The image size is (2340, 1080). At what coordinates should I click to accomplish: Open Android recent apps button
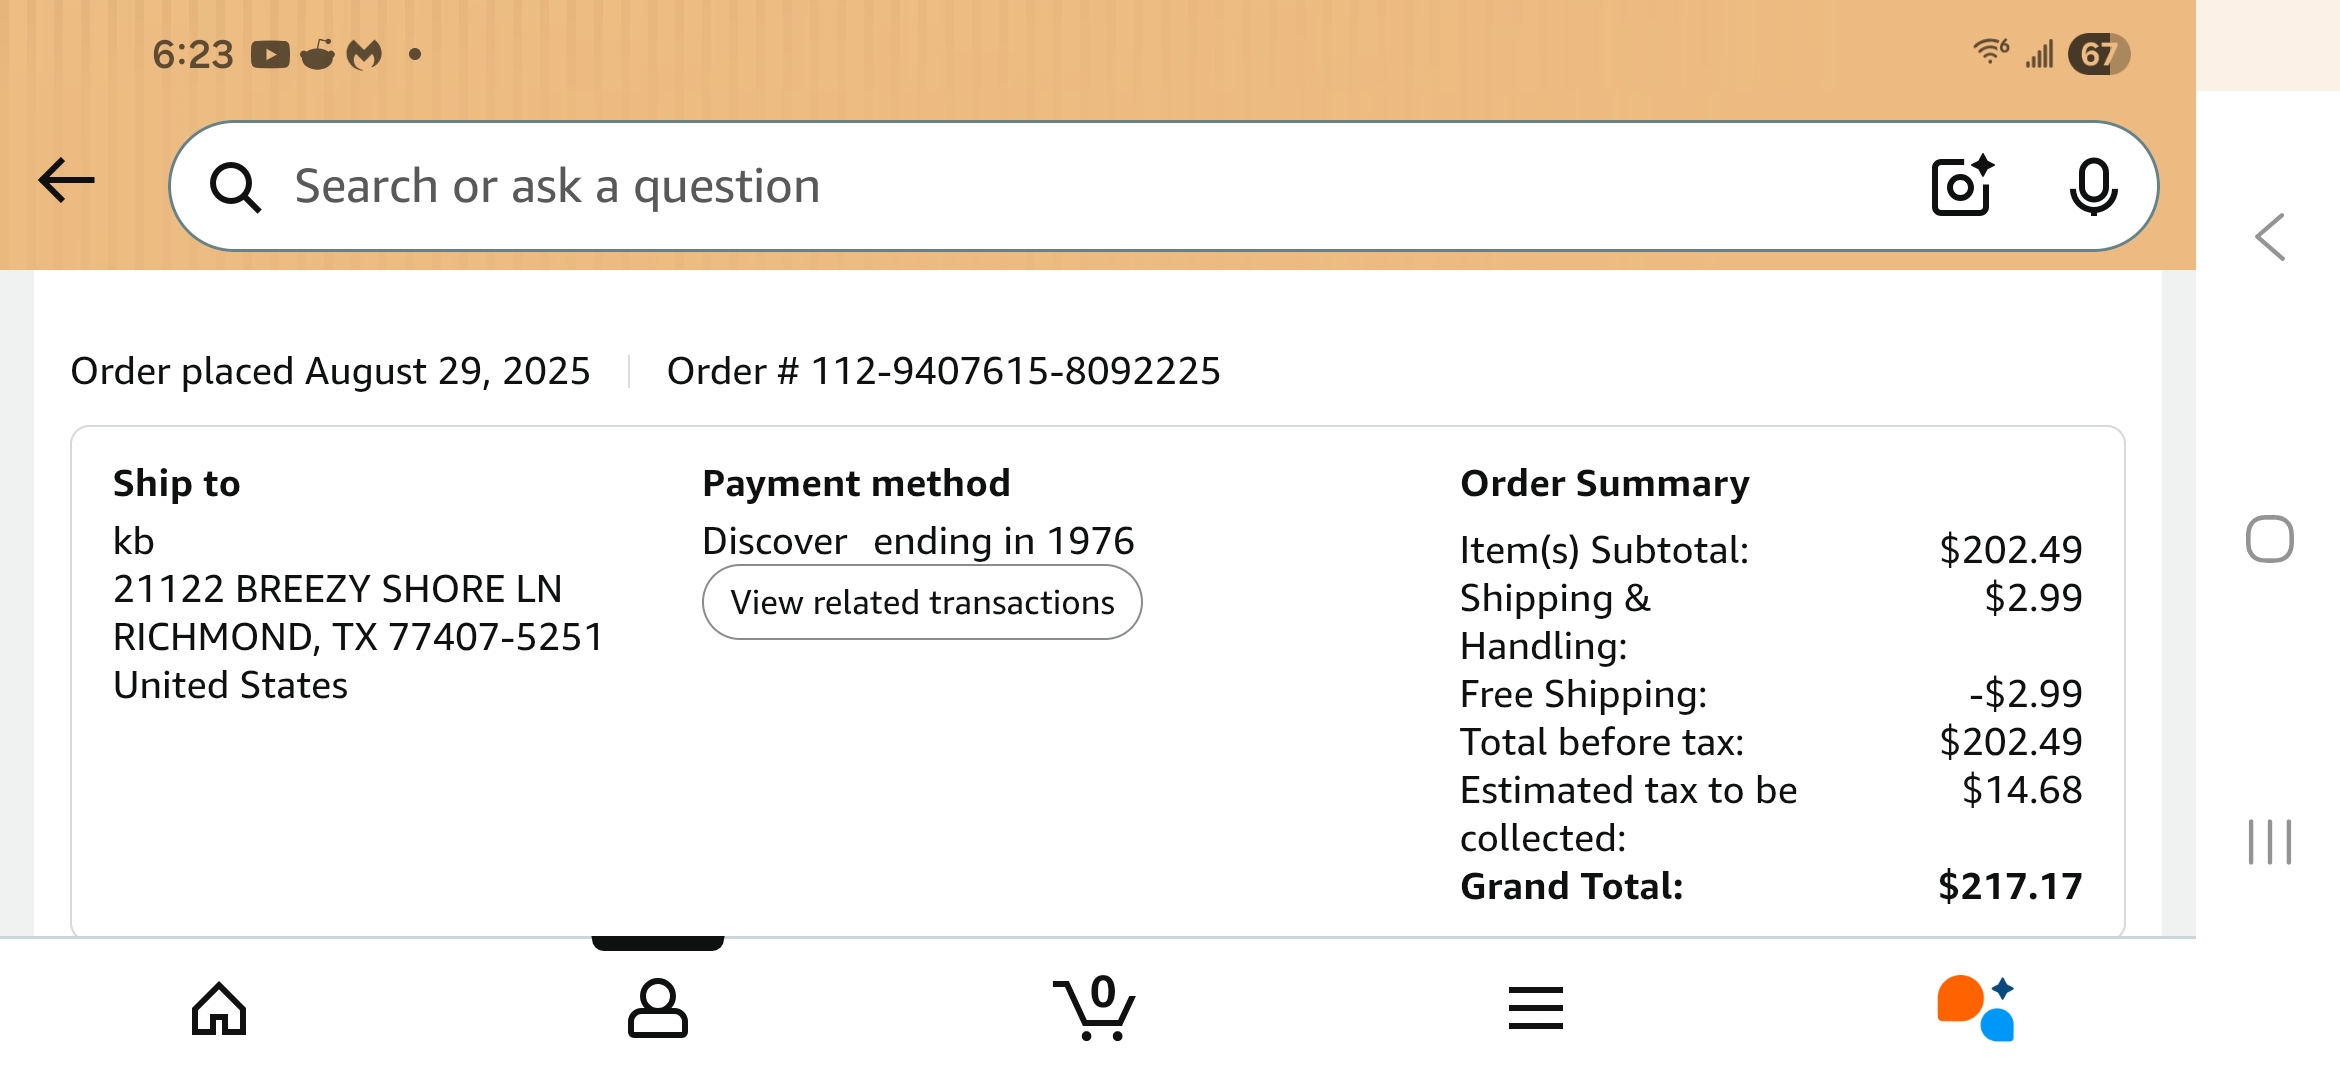tap(2269, 841)
